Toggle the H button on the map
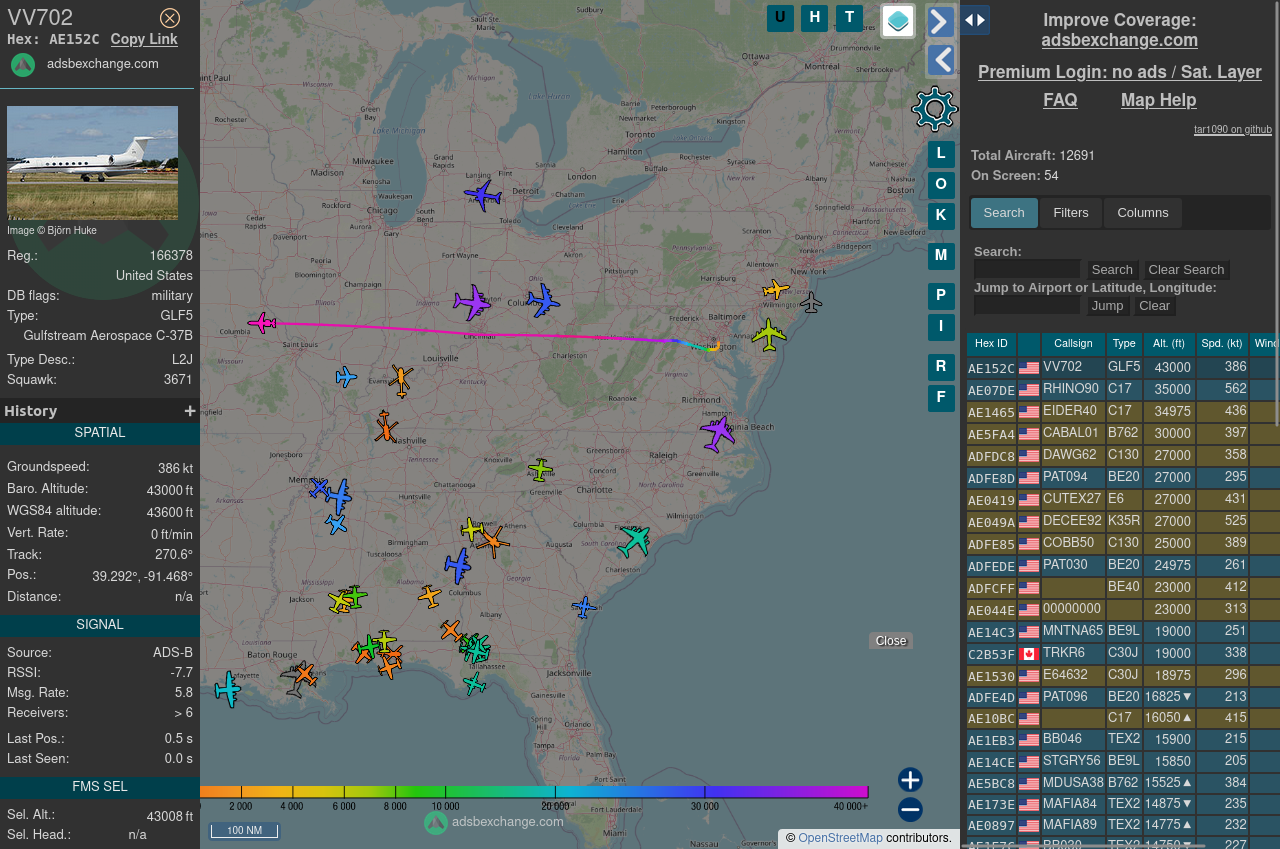Screen dimensions: 1280x849 [x=814, y=18]
